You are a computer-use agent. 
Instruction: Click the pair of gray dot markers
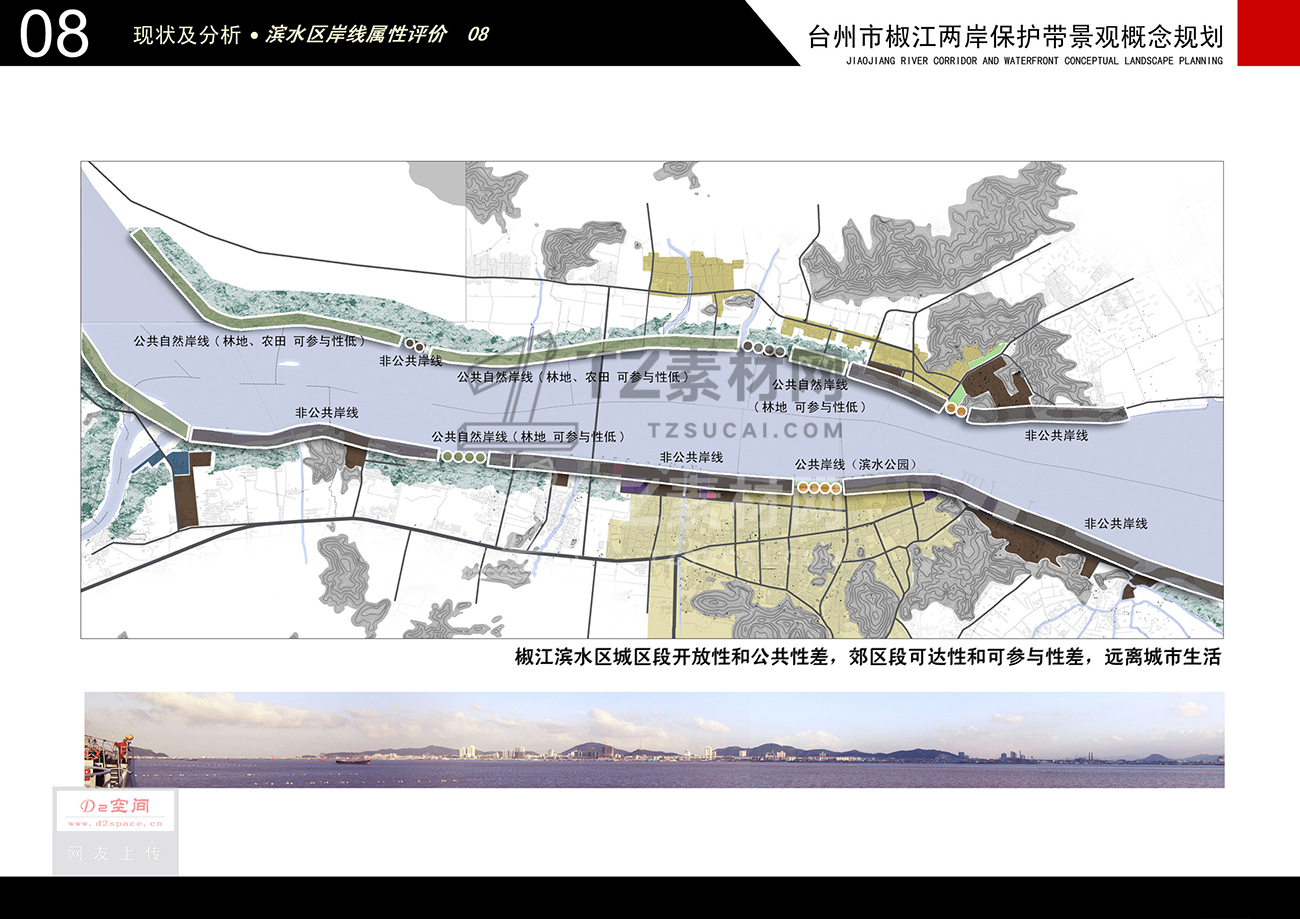click(x=414, y=346)
